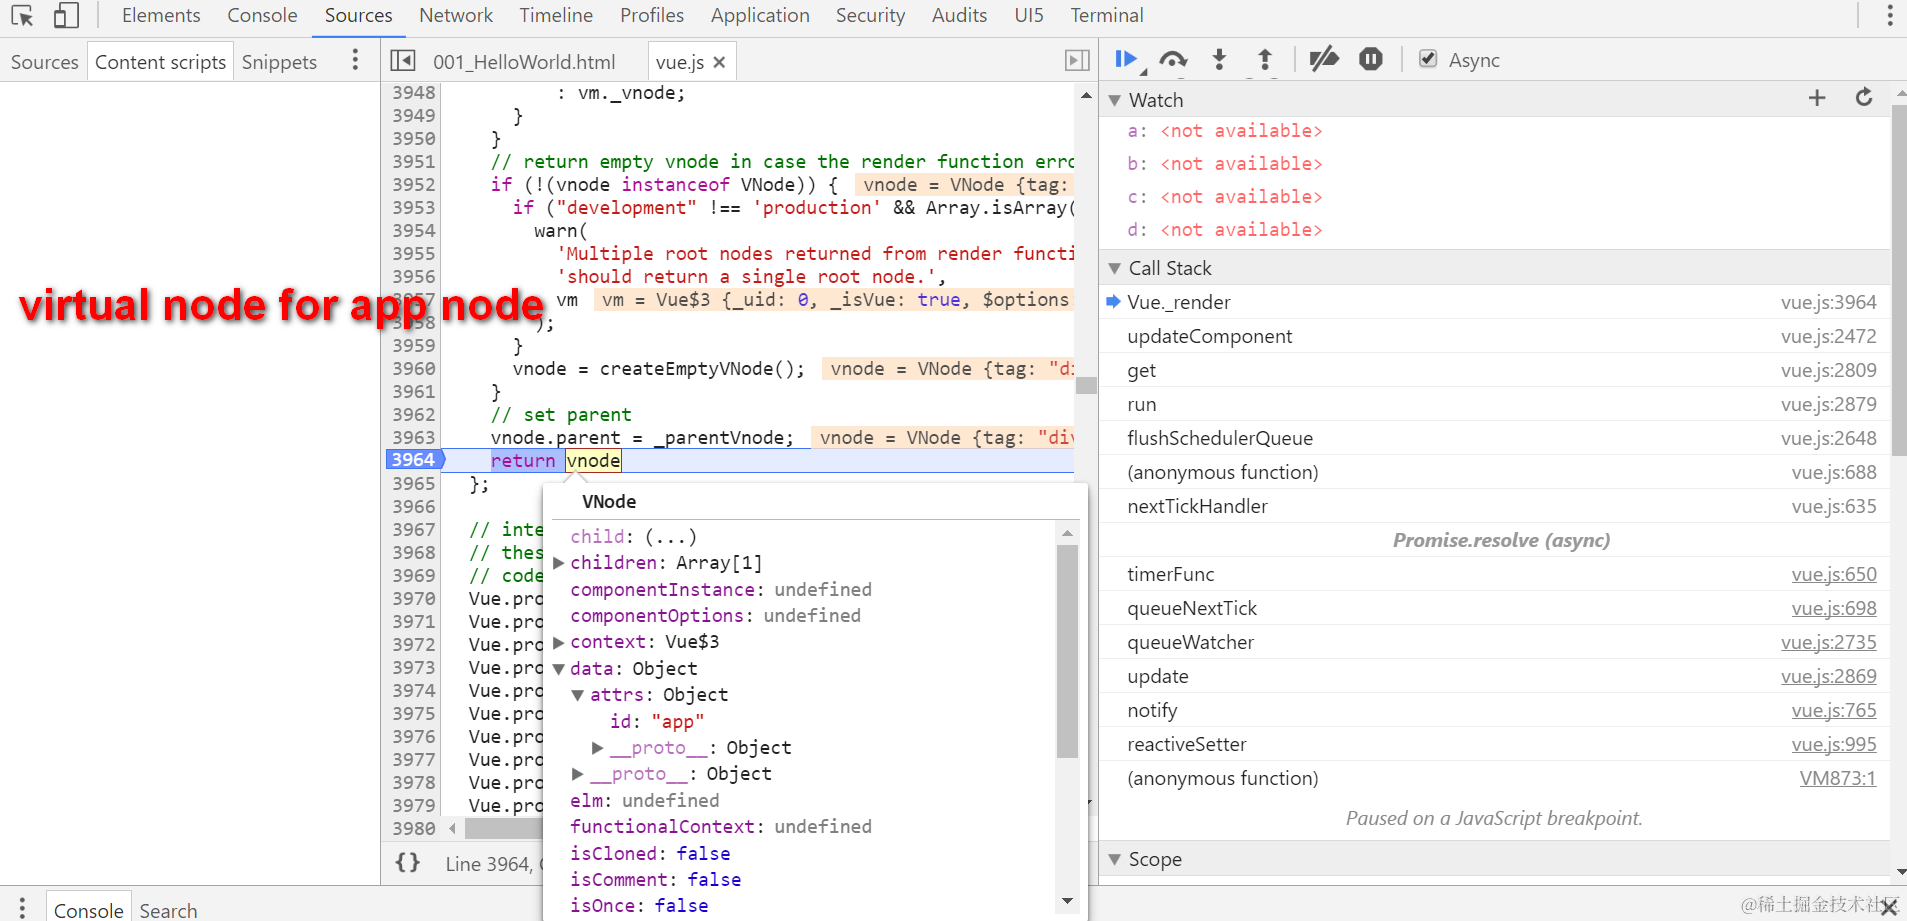Viewport: 1907px width, 921px height.
Task: Open the Application panel
Action: point(760,16)
